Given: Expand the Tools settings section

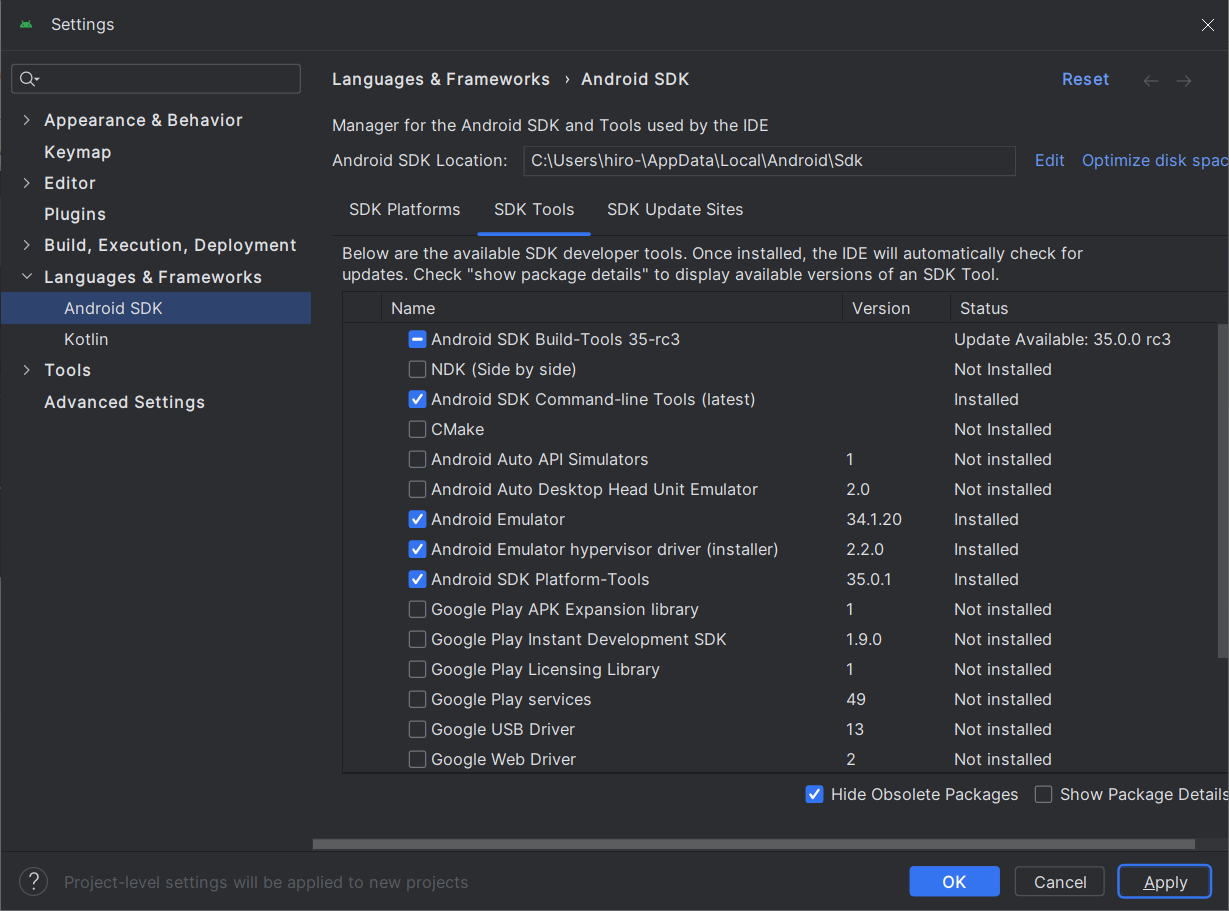Looking at the screenshot, I should [26, 370].
